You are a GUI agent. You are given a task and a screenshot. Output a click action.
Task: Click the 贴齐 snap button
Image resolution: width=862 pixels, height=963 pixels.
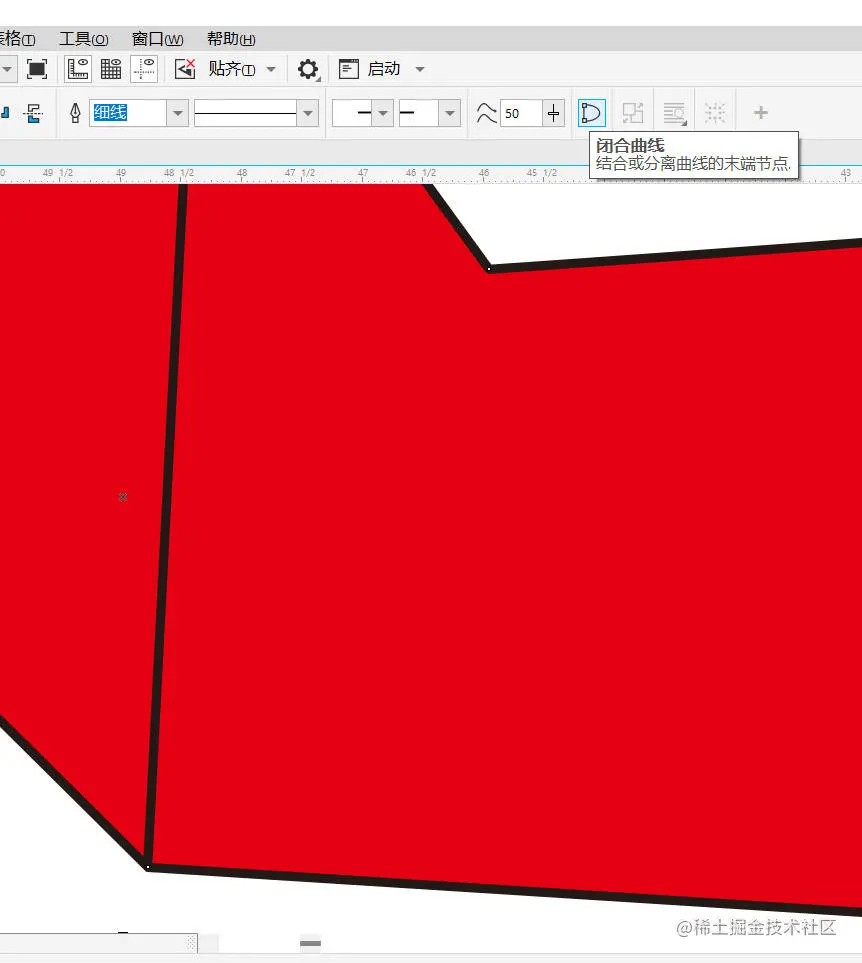pos(230,69)
